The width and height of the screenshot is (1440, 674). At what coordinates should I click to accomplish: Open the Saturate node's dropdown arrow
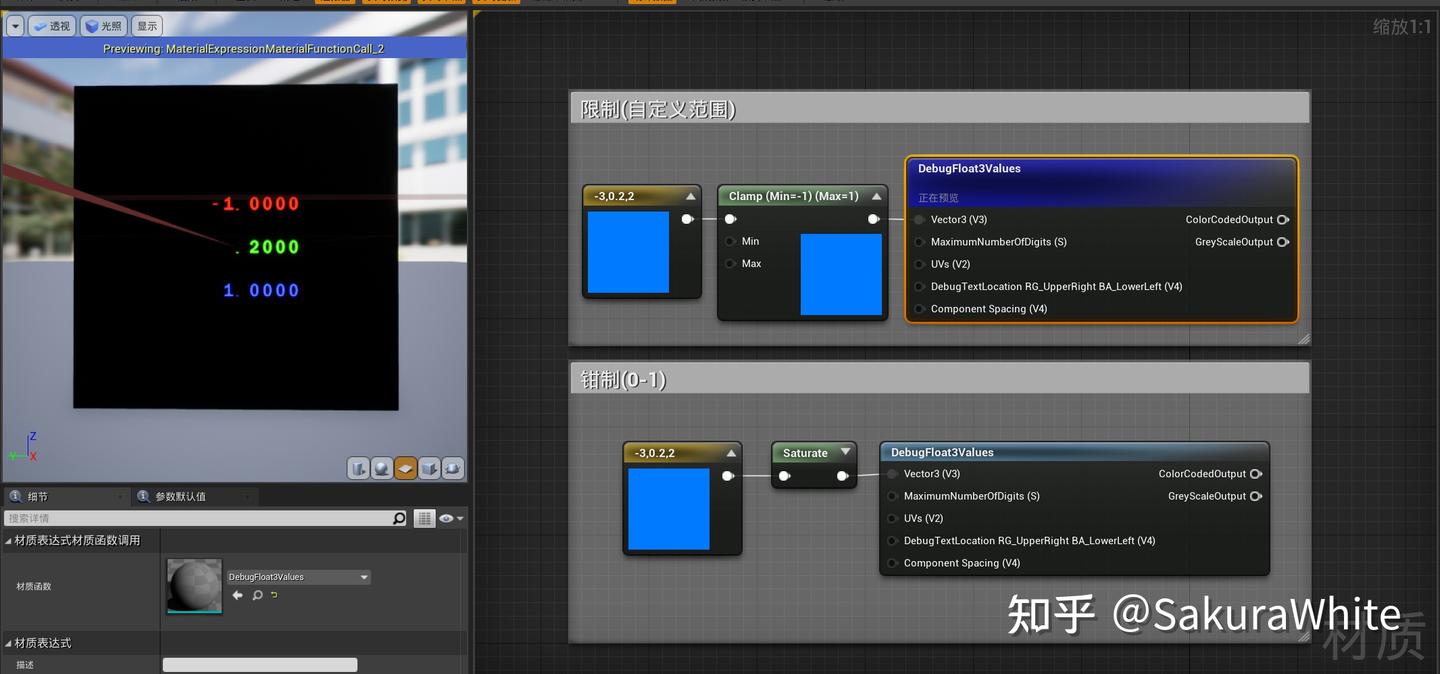click(x=845, y=452)
